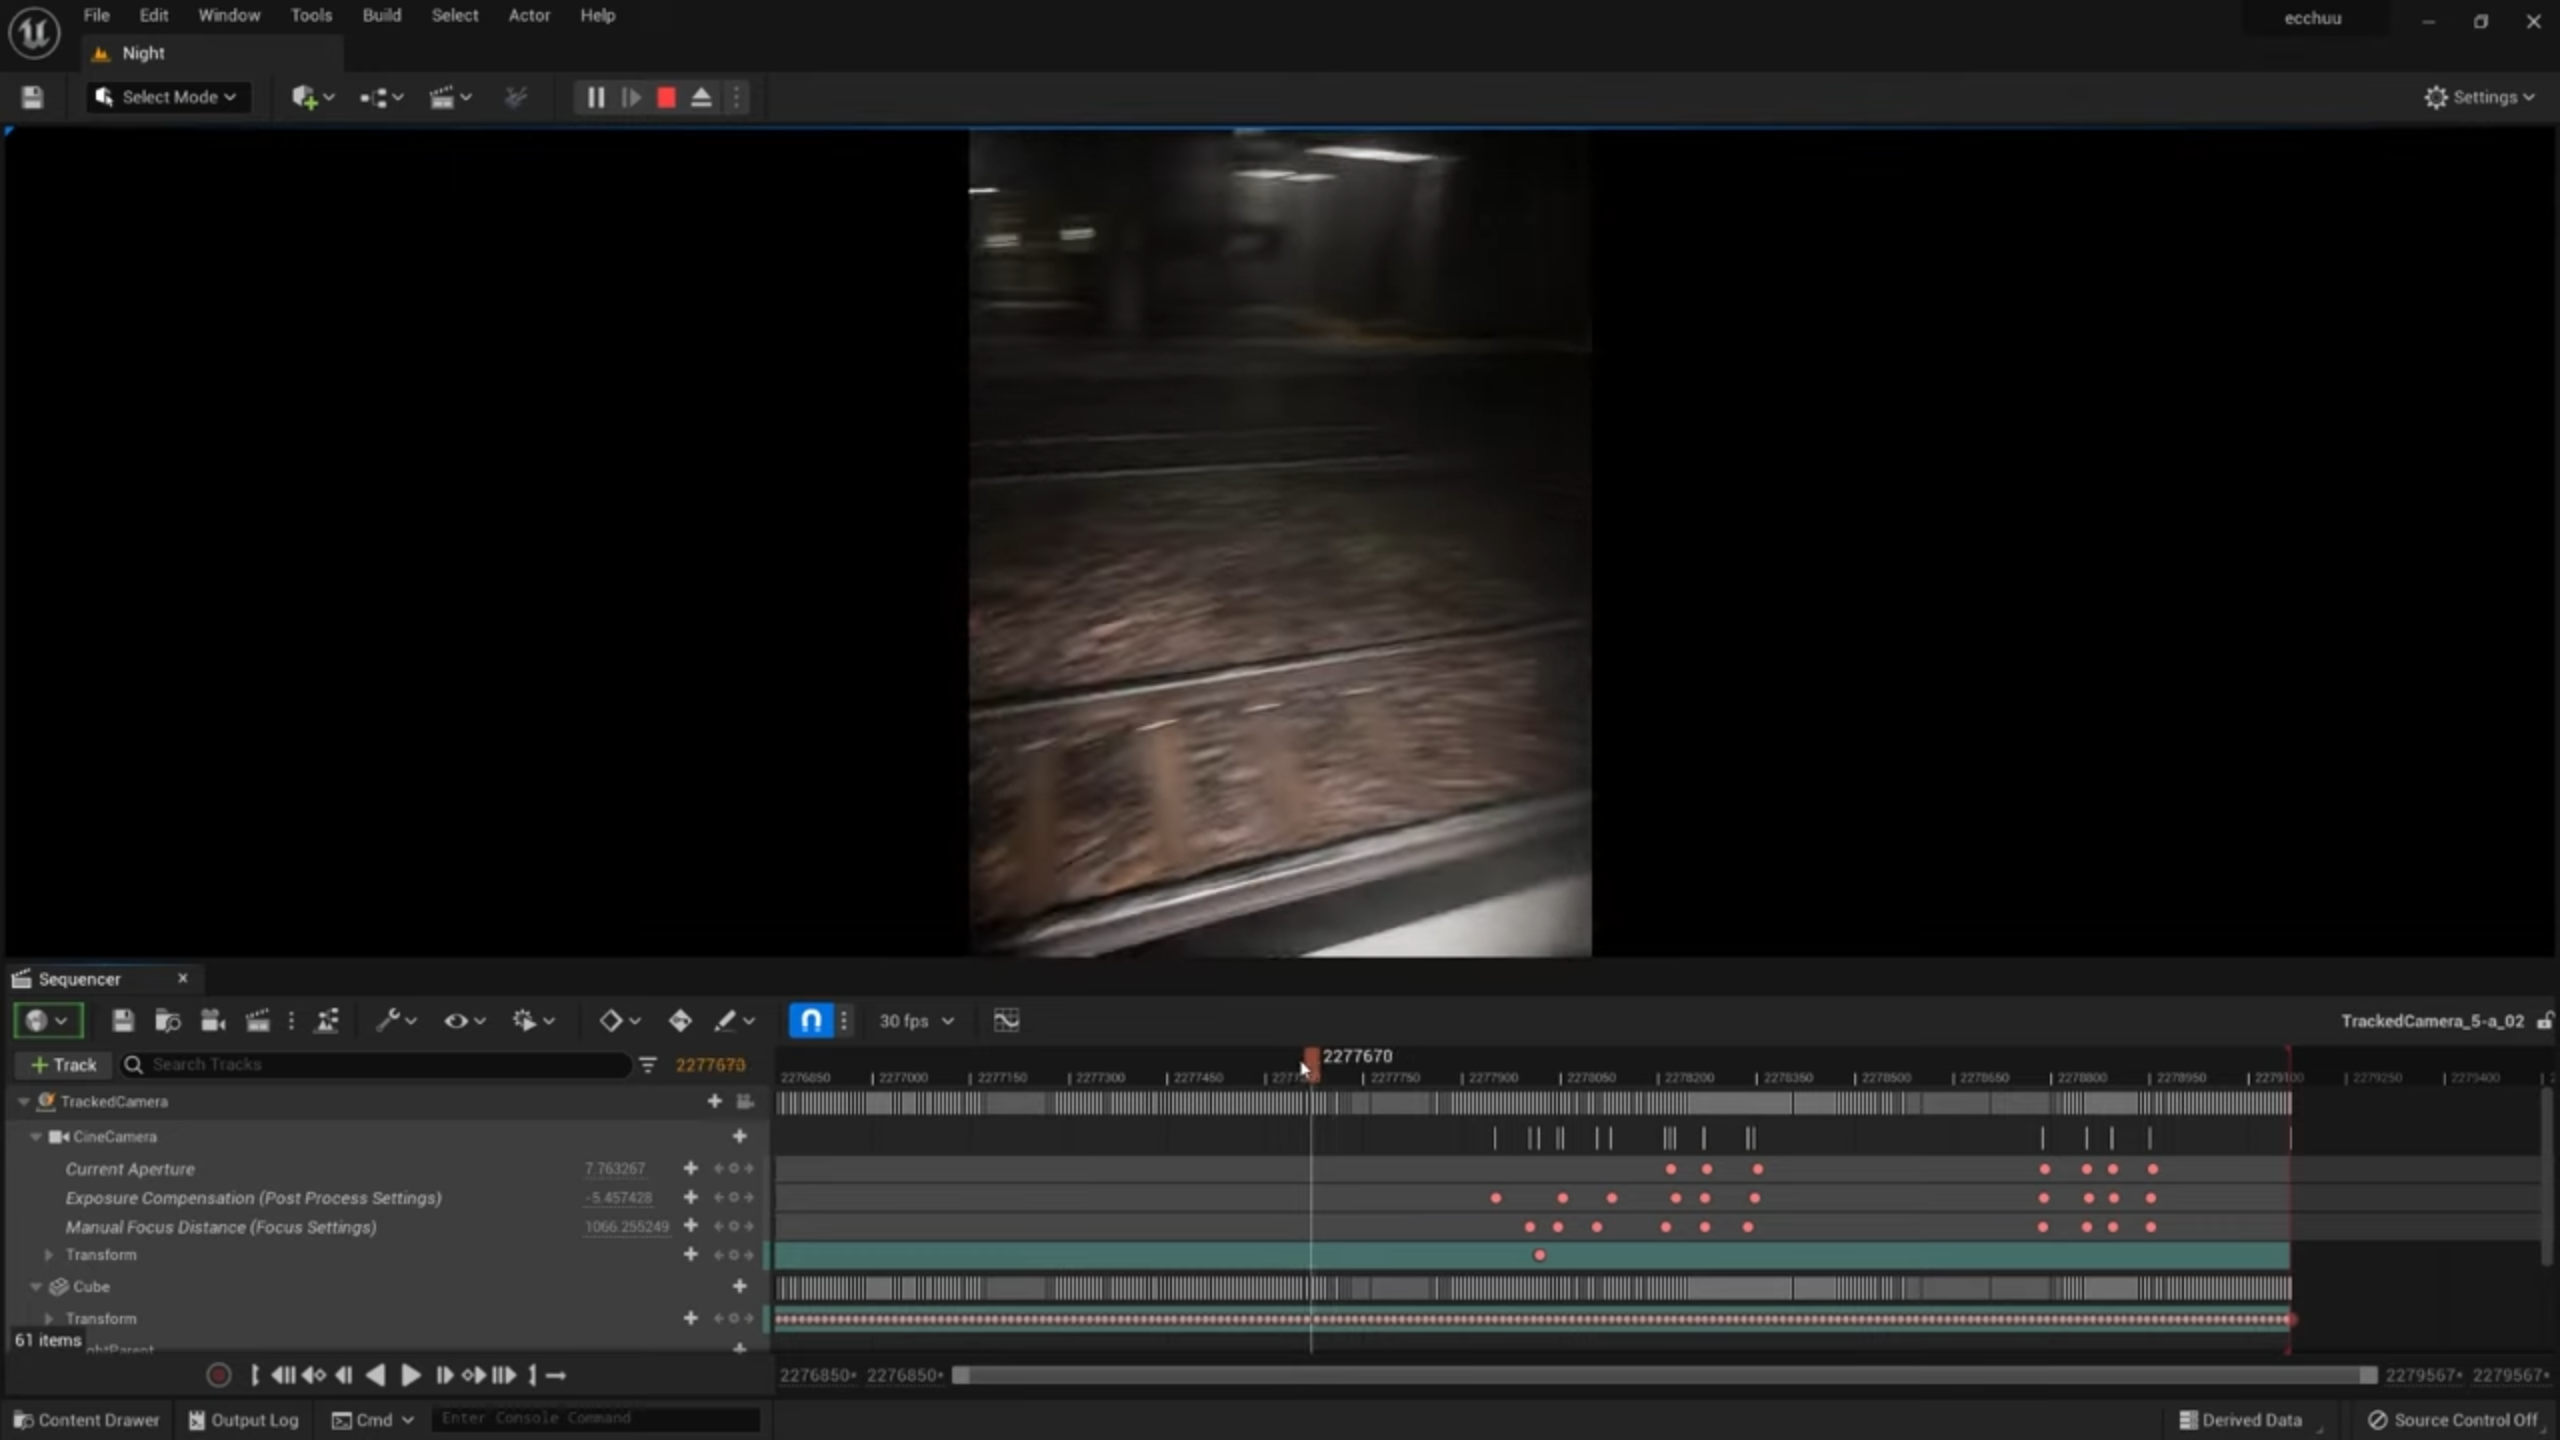Viewport: 2560px width, 1440px height.
Task: Click the Sequencer save icon
Action: point(122,1020)
